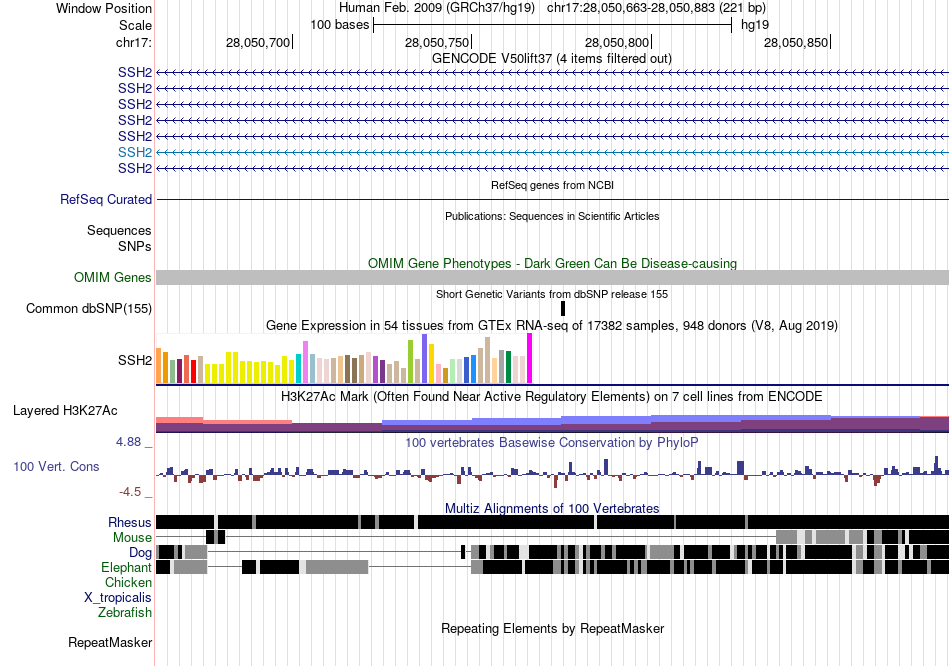Click the RefSeq Curated gene line
The image size is (950, 666).
552,199
